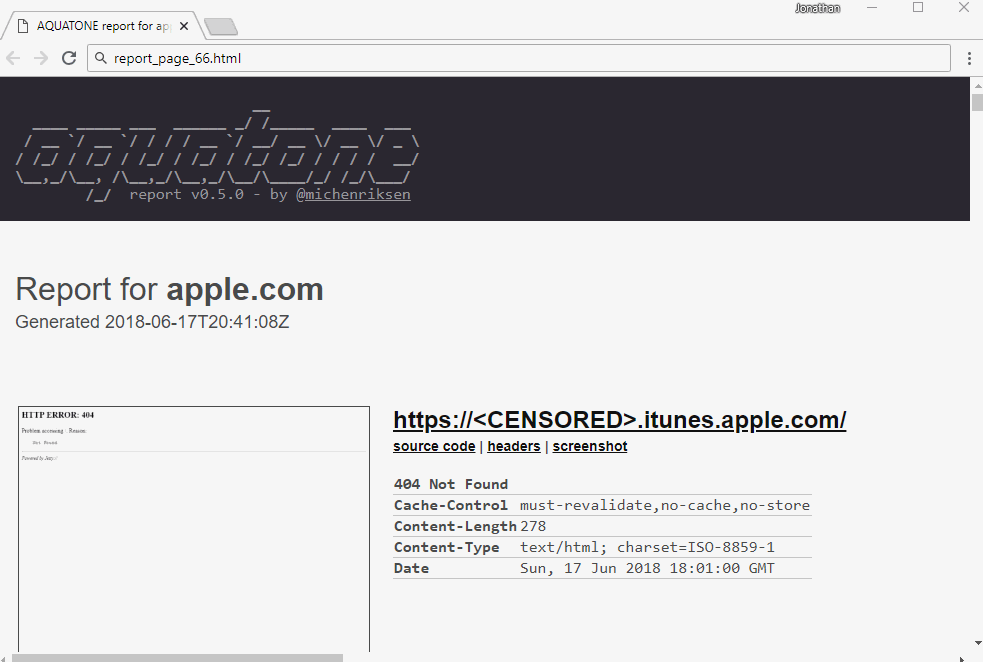
Task: Click the HTTP ERROR 404 screenshot thumbnail
Action: 194,529
